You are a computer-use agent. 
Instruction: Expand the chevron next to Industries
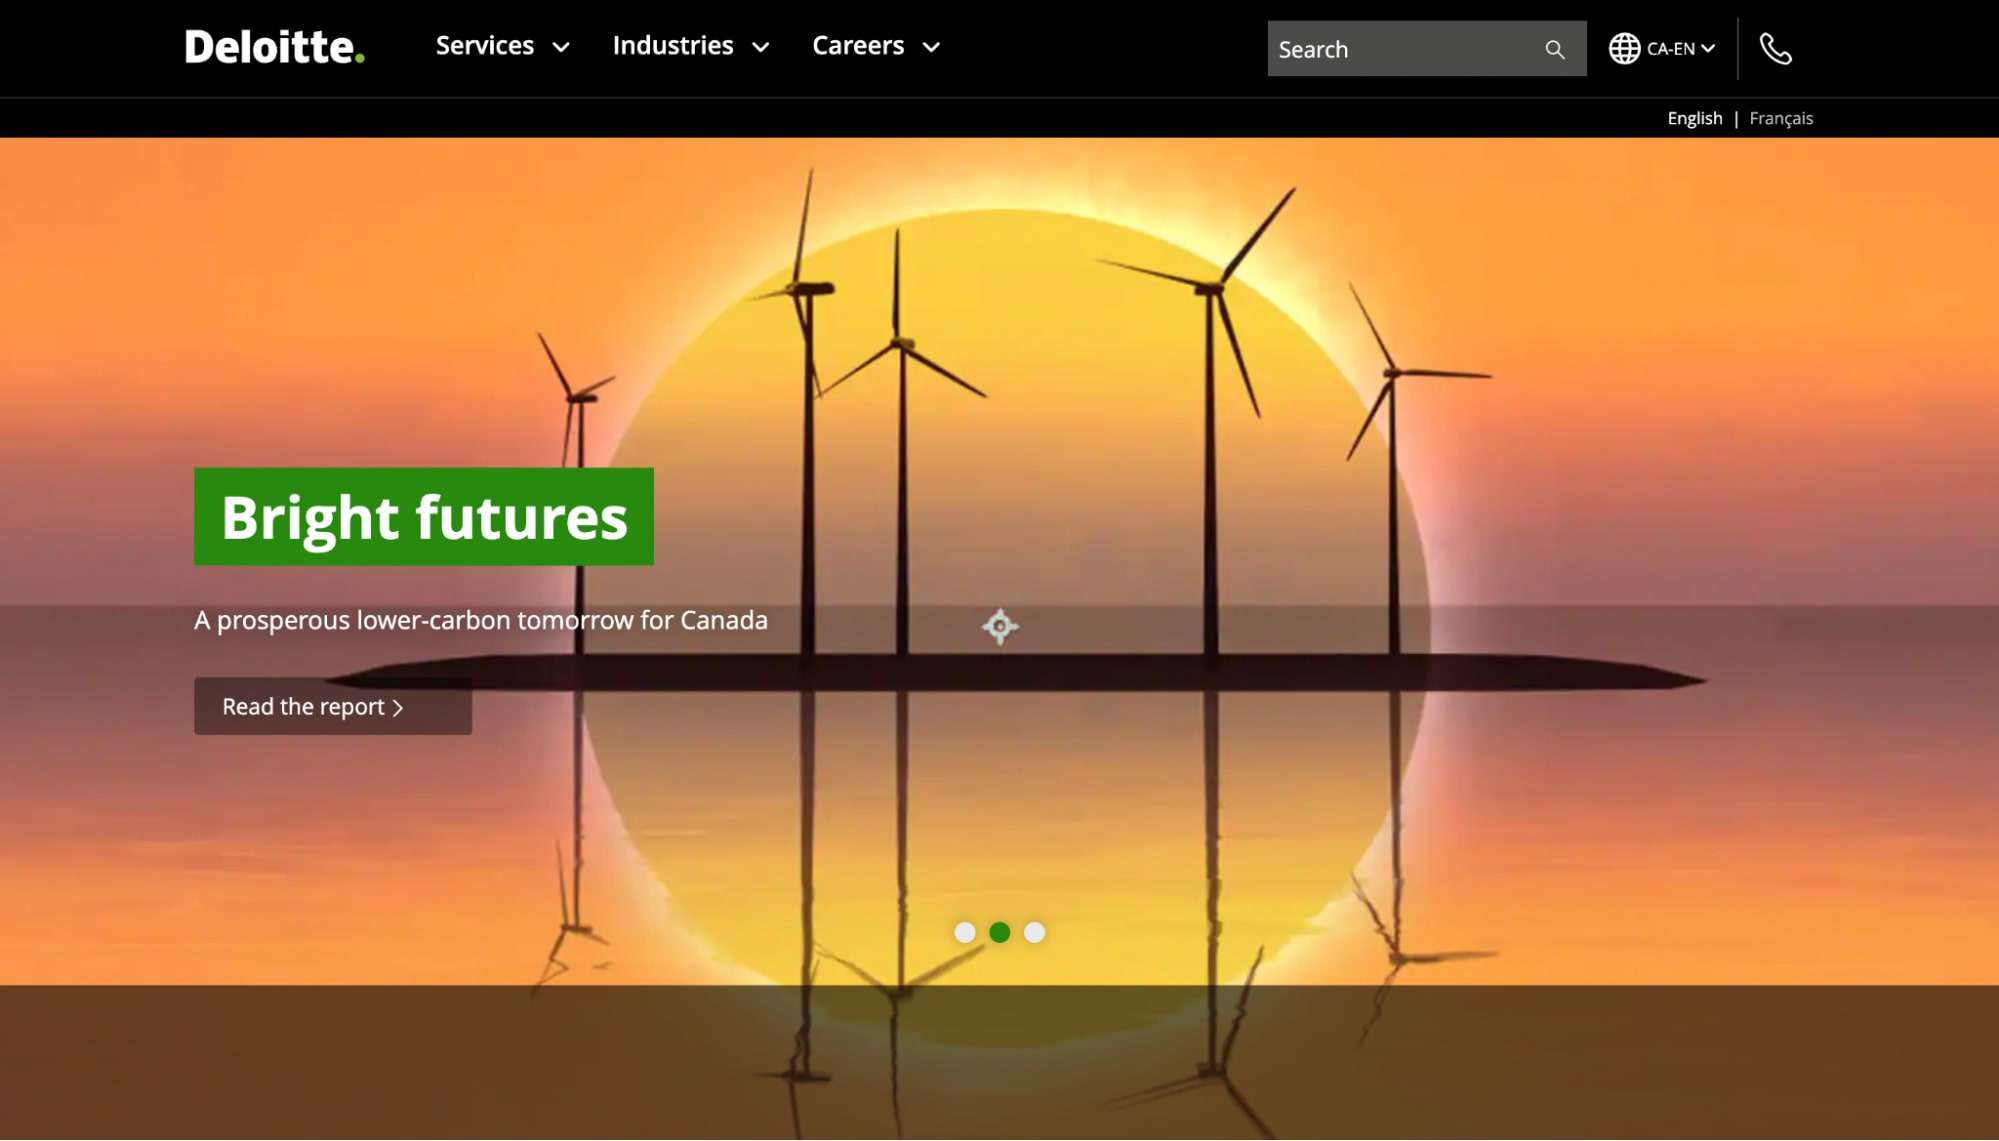(x=760, y=47)
